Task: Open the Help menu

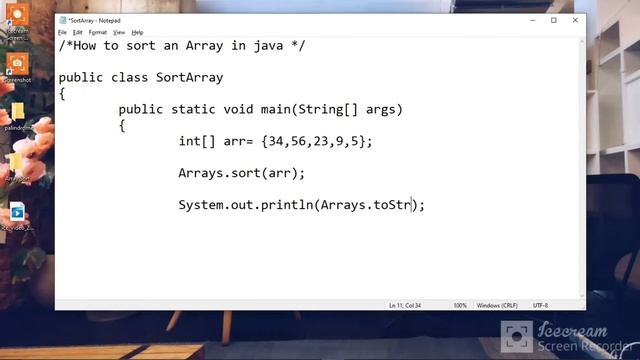Action: pyautogui.click(x=137, y=32)
